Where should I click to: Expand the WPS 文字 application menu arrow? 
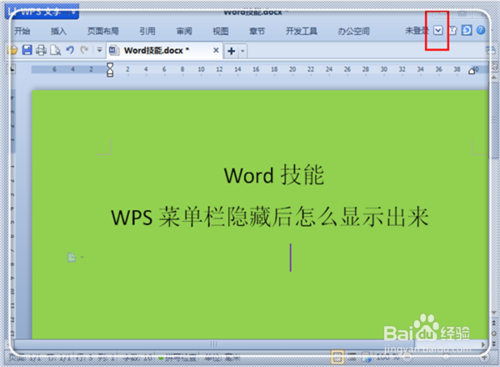click(73, 12)
